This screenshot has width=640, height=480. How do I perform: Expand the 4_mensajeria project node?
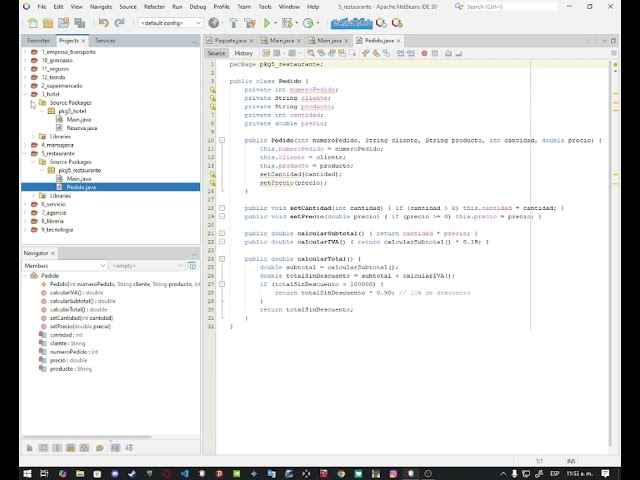(x=25, y=145)
